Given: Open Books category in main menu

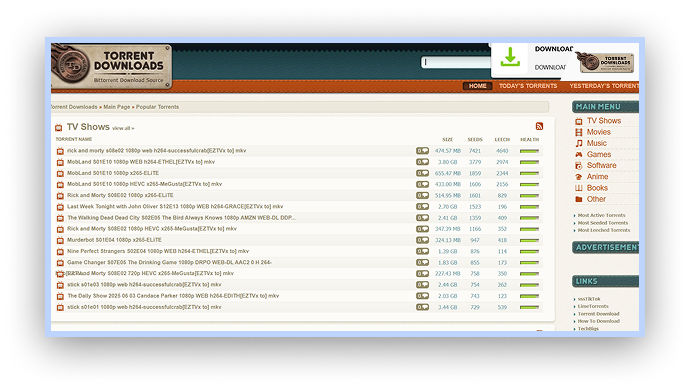Looking at the screenshot, I should tap(597, 188).
